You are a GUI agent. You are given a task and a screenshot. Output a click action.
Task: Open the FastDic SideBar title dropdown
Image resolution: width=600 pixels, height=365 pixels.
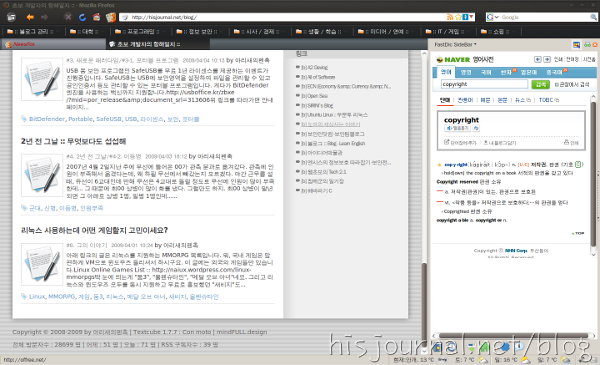(455, 44)
